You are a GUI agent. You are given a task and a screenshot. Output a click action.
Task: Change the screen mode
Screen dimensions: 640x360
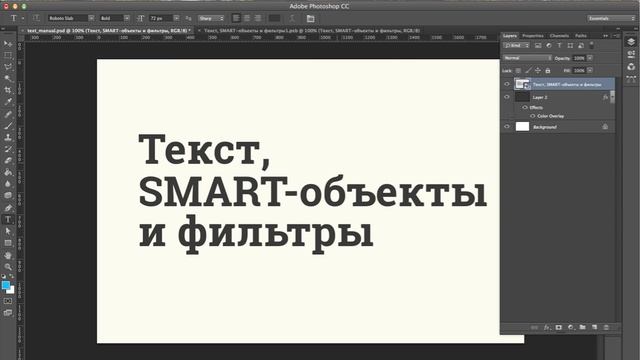click(x=8, y=313)
